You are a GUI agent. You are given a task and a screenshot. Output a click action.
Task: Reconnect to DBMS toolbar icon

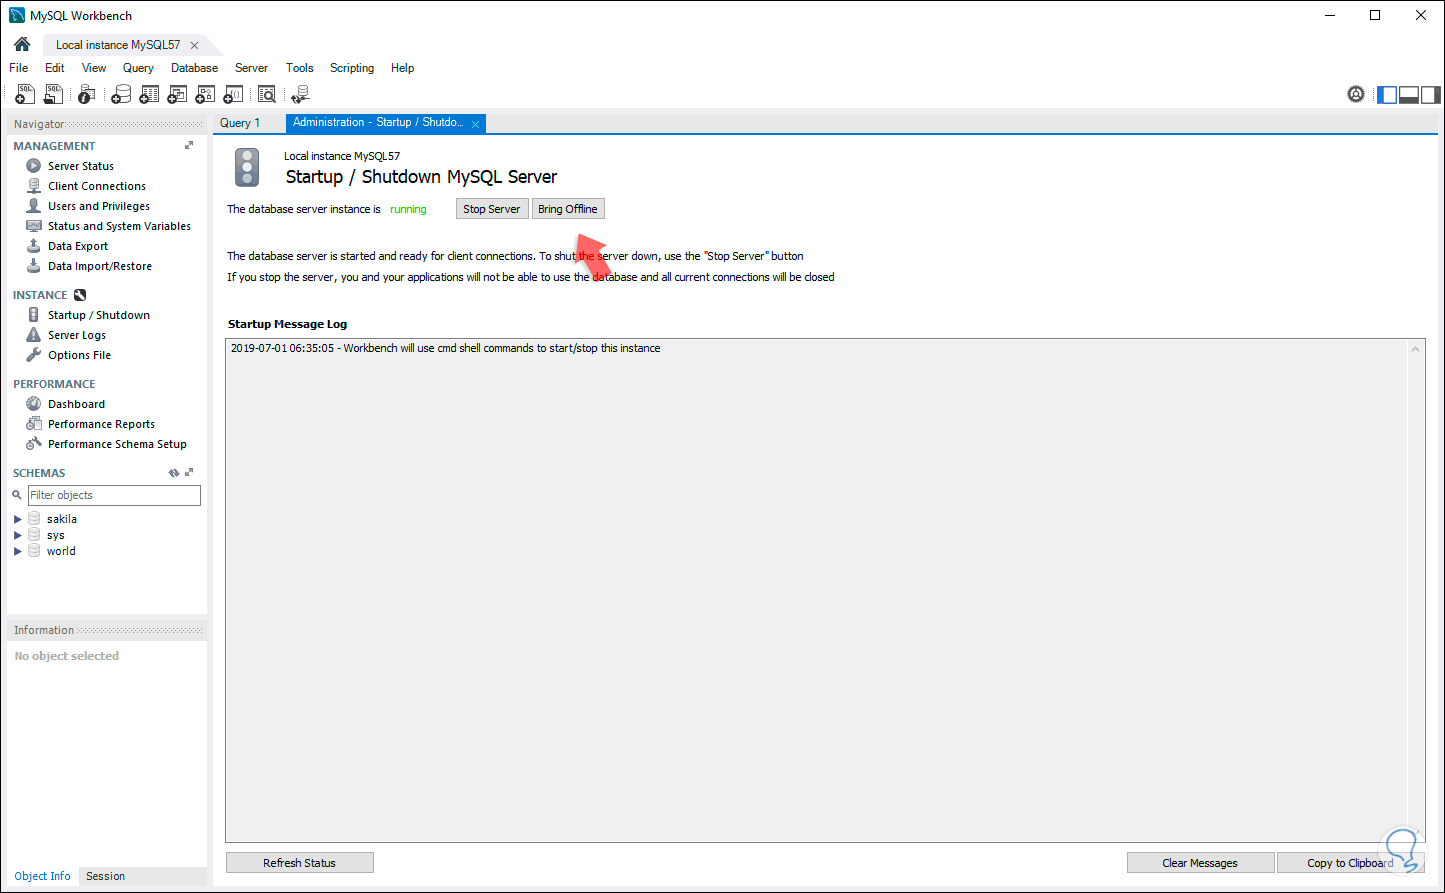pyautogui.click(x=300, y=94)
